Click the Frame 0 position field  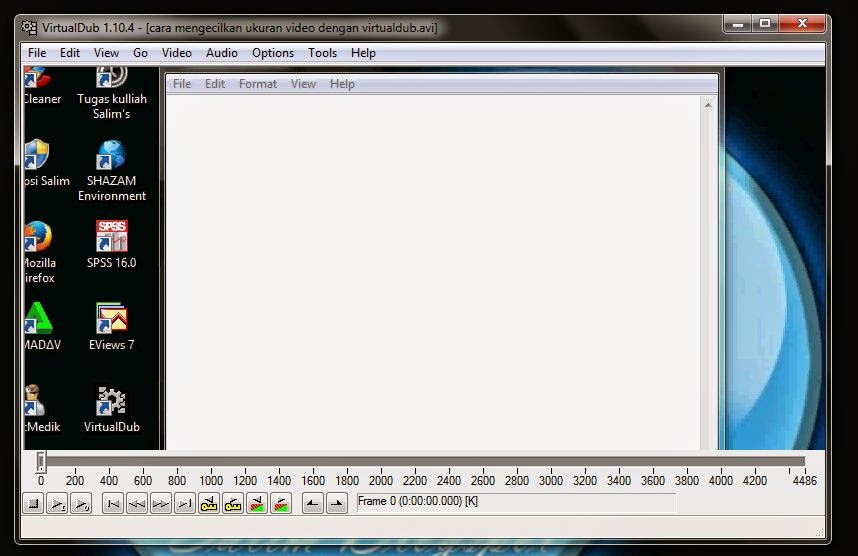click(517, 502)
